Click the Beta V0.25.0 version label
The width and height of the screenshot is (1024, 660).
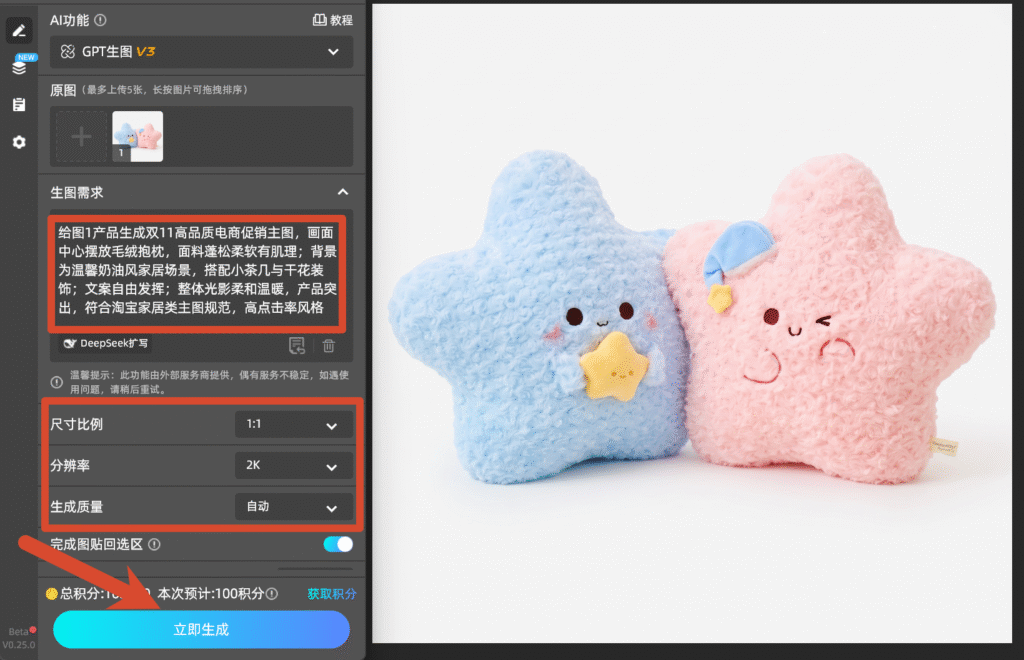pos(18,638)
